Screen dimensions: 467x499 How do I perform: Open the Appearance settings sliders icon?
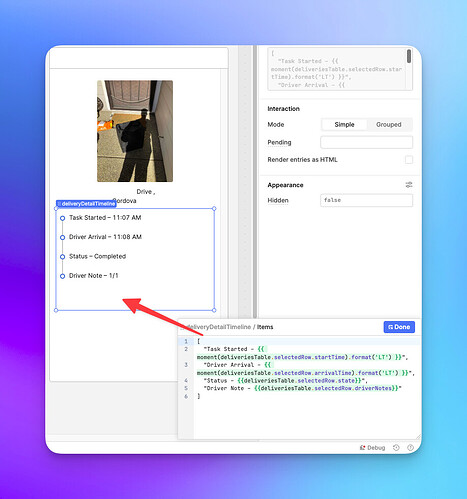point(409,185)
